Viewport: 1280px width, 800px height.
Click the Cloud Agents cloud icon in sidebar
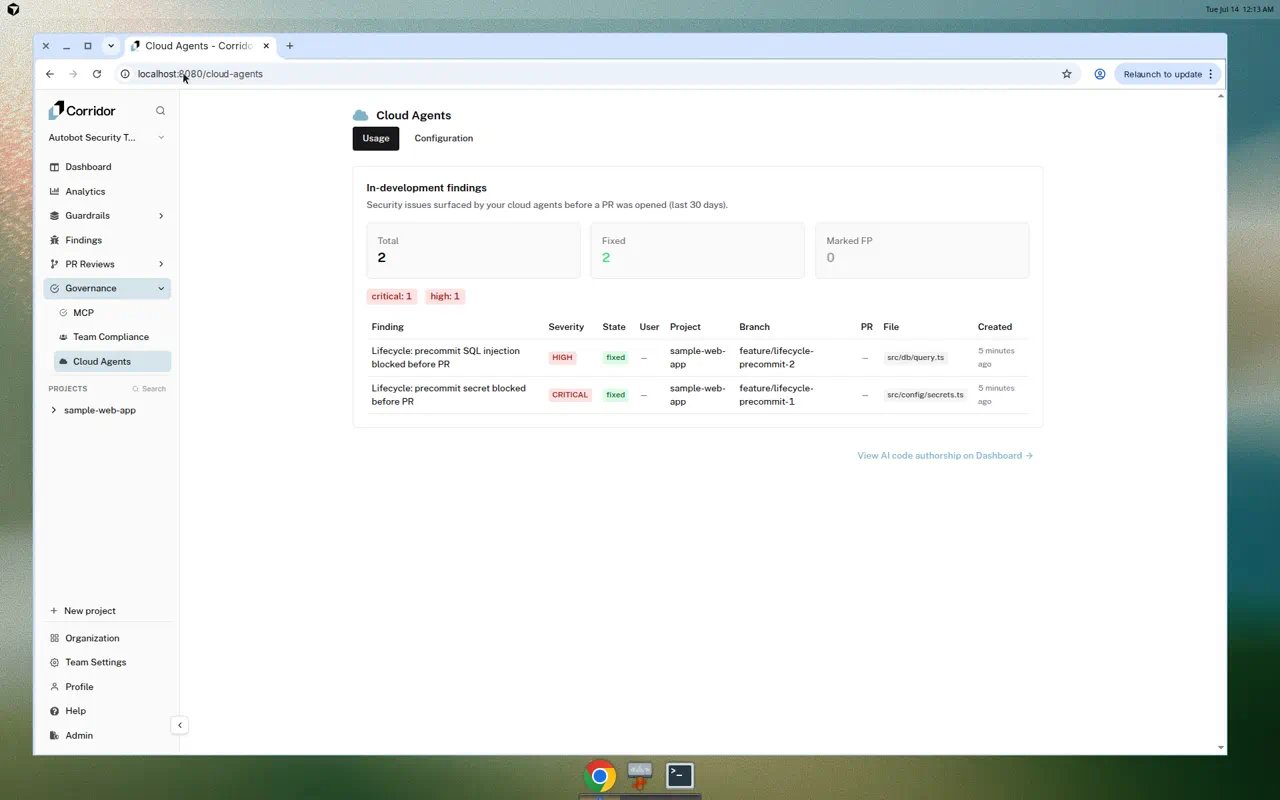[x=63, y=361]
